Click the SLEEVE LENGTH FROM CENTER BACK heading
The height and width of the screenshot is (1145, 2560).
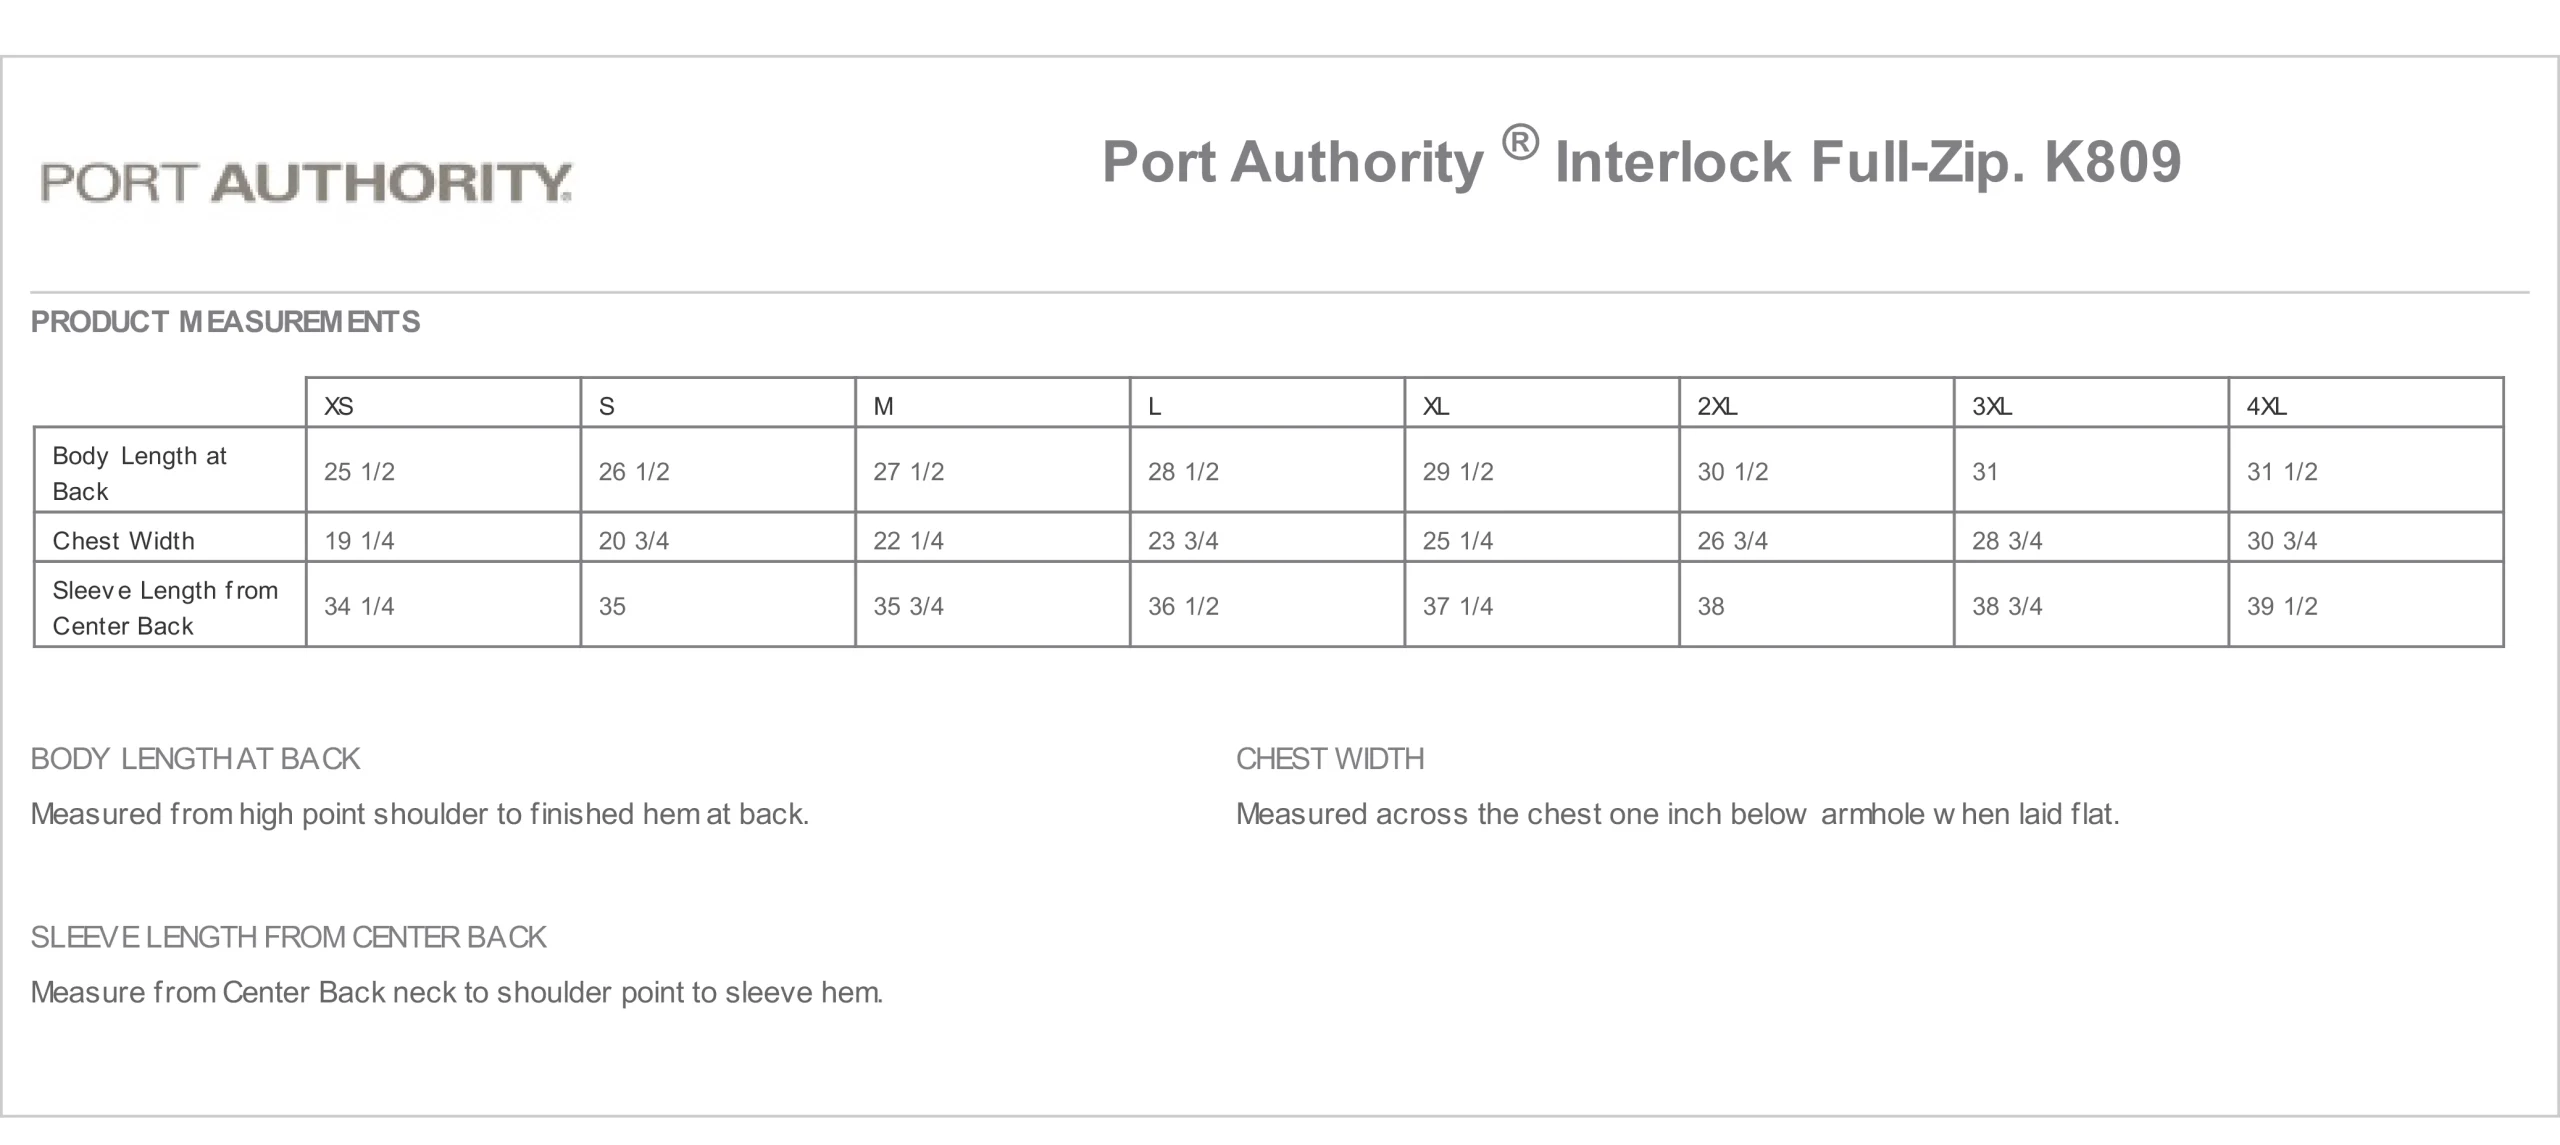(x=288, y=937)
